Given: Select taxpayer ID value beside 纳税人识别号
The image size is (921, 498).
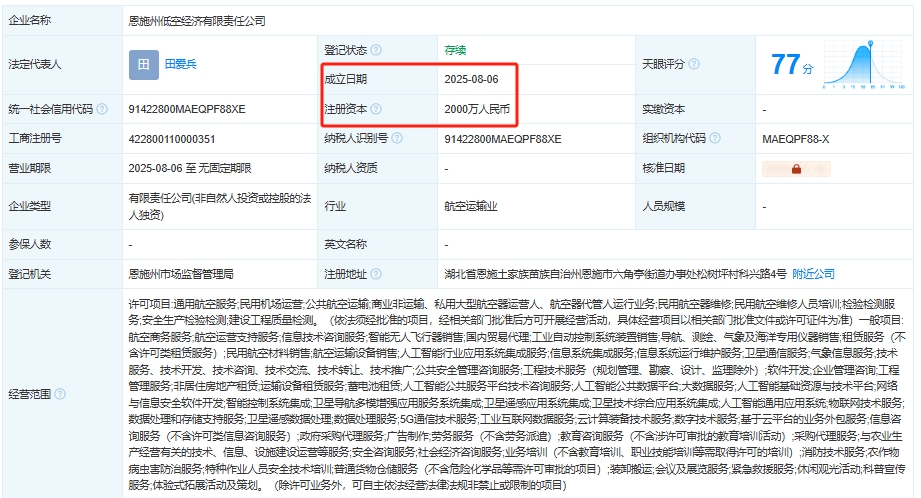Looking at the screenshot, I should click(503, 139).
